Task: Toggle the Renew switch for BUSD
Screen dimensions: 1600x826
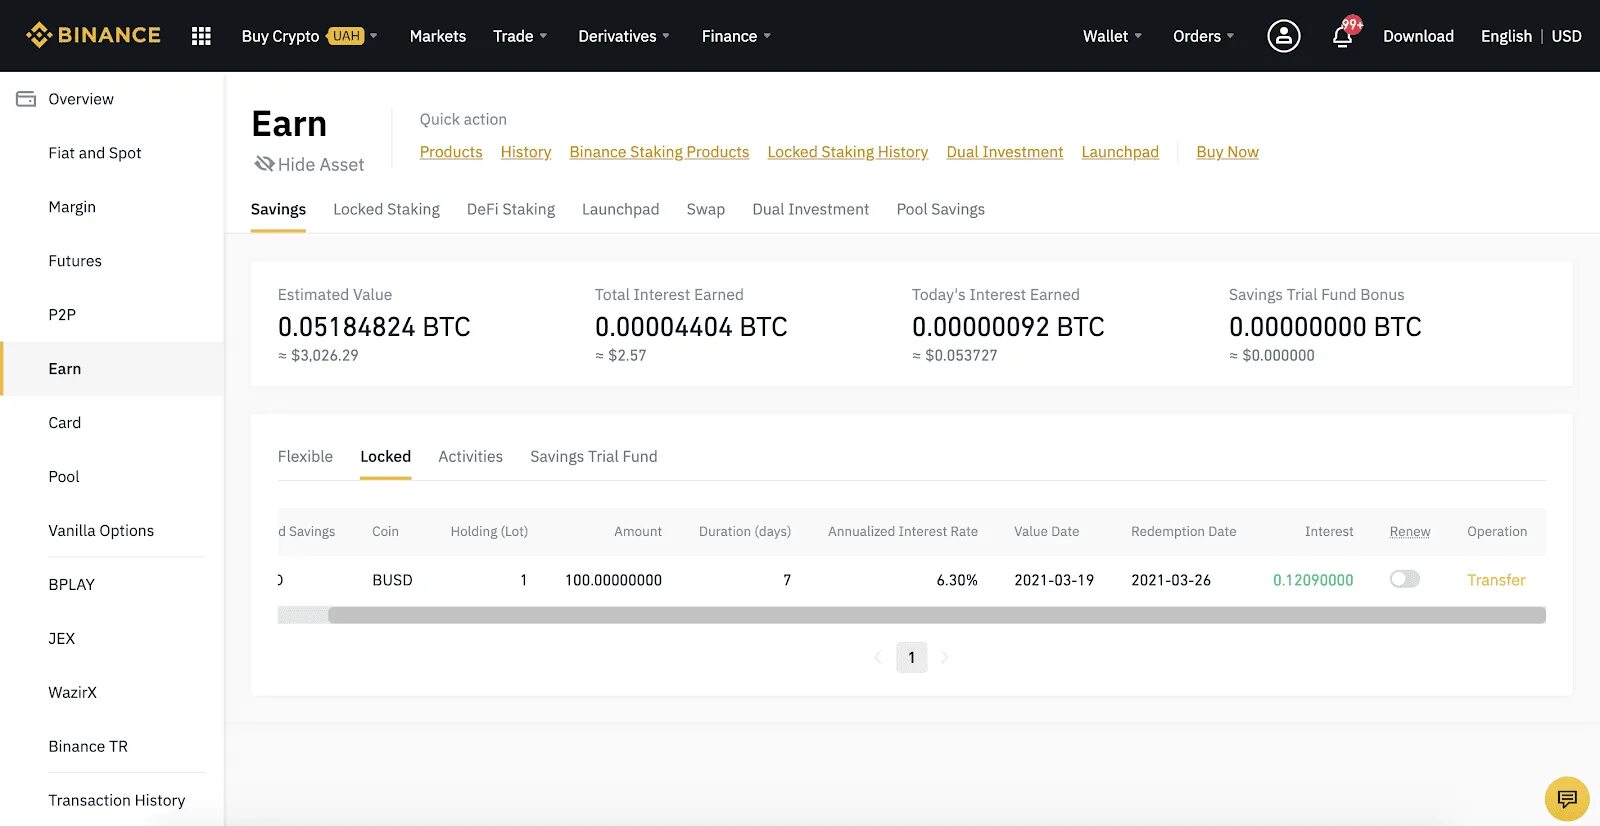Action: click(x=1405, y=579)
